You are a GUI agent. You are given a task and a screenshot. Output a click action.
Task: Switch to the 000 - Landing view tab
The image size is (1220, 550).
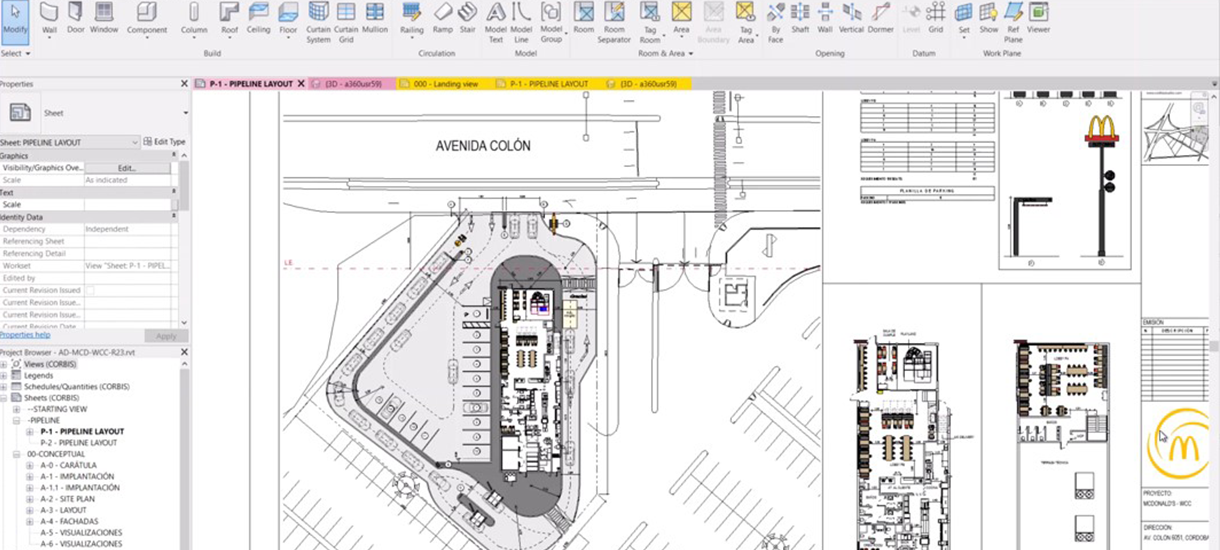(446, 84)
